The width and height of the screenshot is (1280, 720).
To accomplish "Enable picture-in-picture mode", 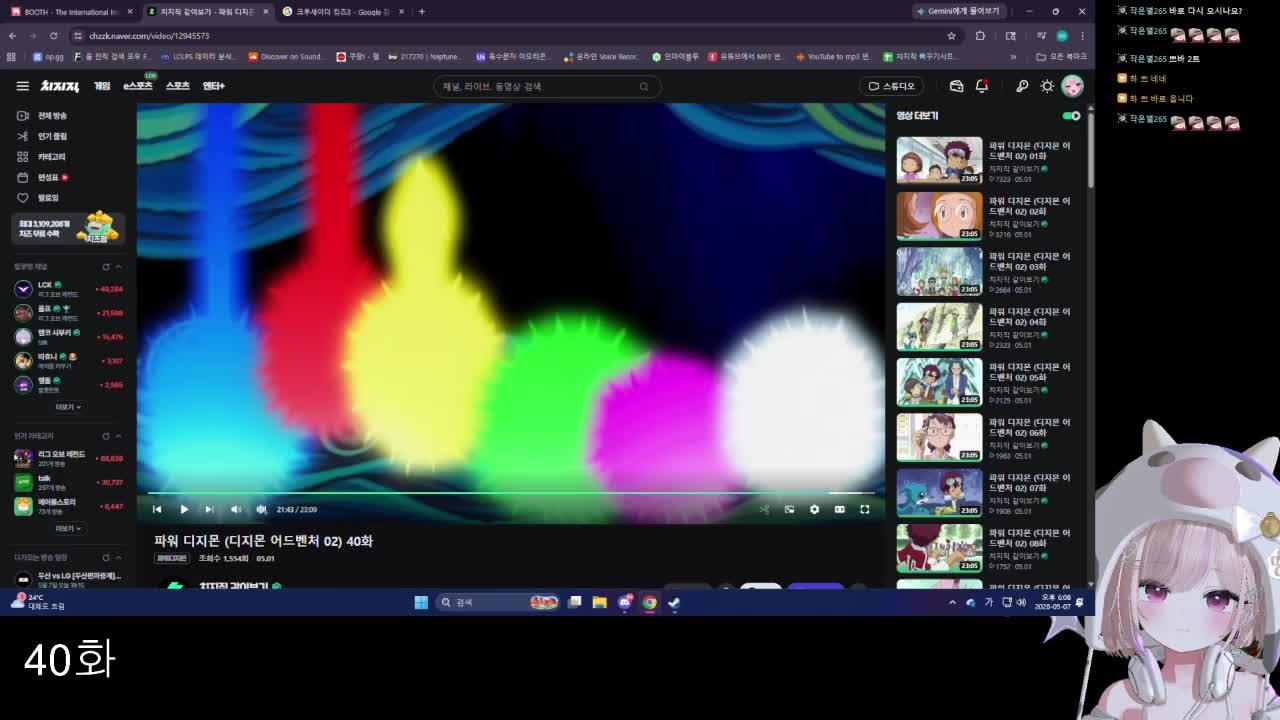I will click(x=790, y=509).
